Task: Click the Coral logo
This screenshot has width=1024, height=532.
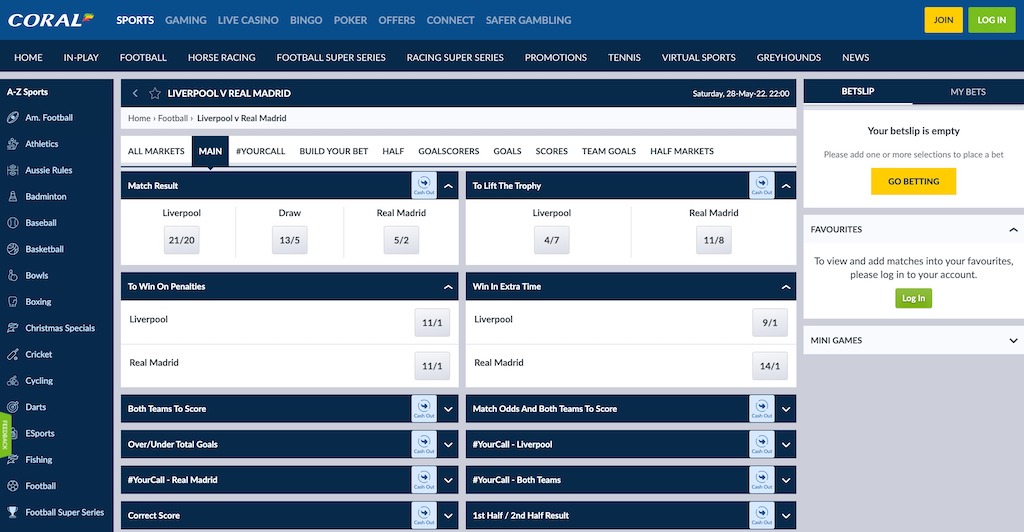Action: (51, 20)
